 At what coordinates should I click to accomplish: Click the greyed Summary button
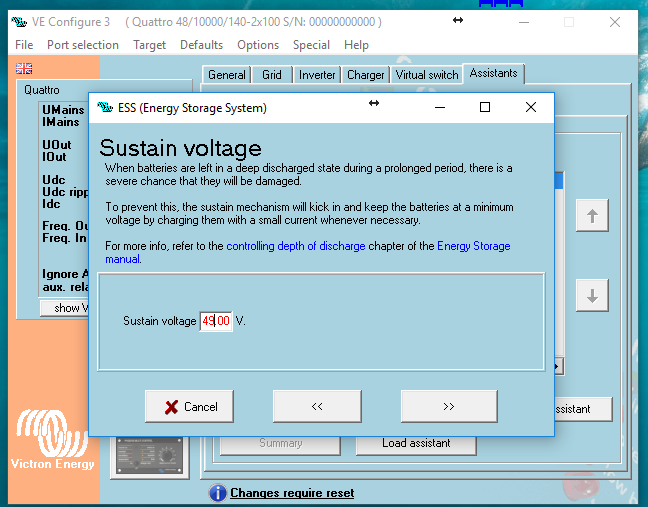point(281,443)
